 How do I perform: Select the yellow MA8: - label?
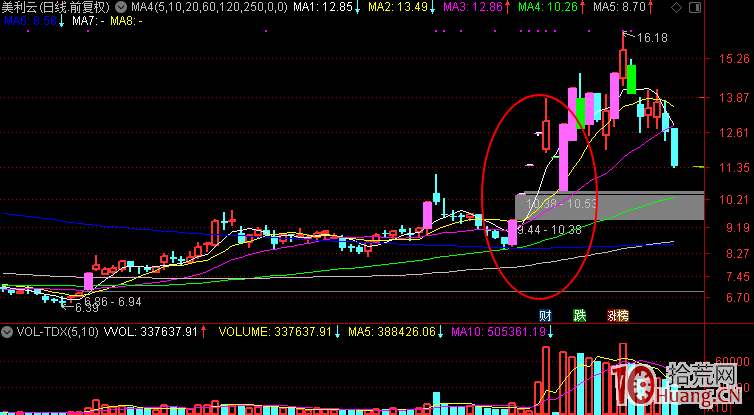[126, 21]
